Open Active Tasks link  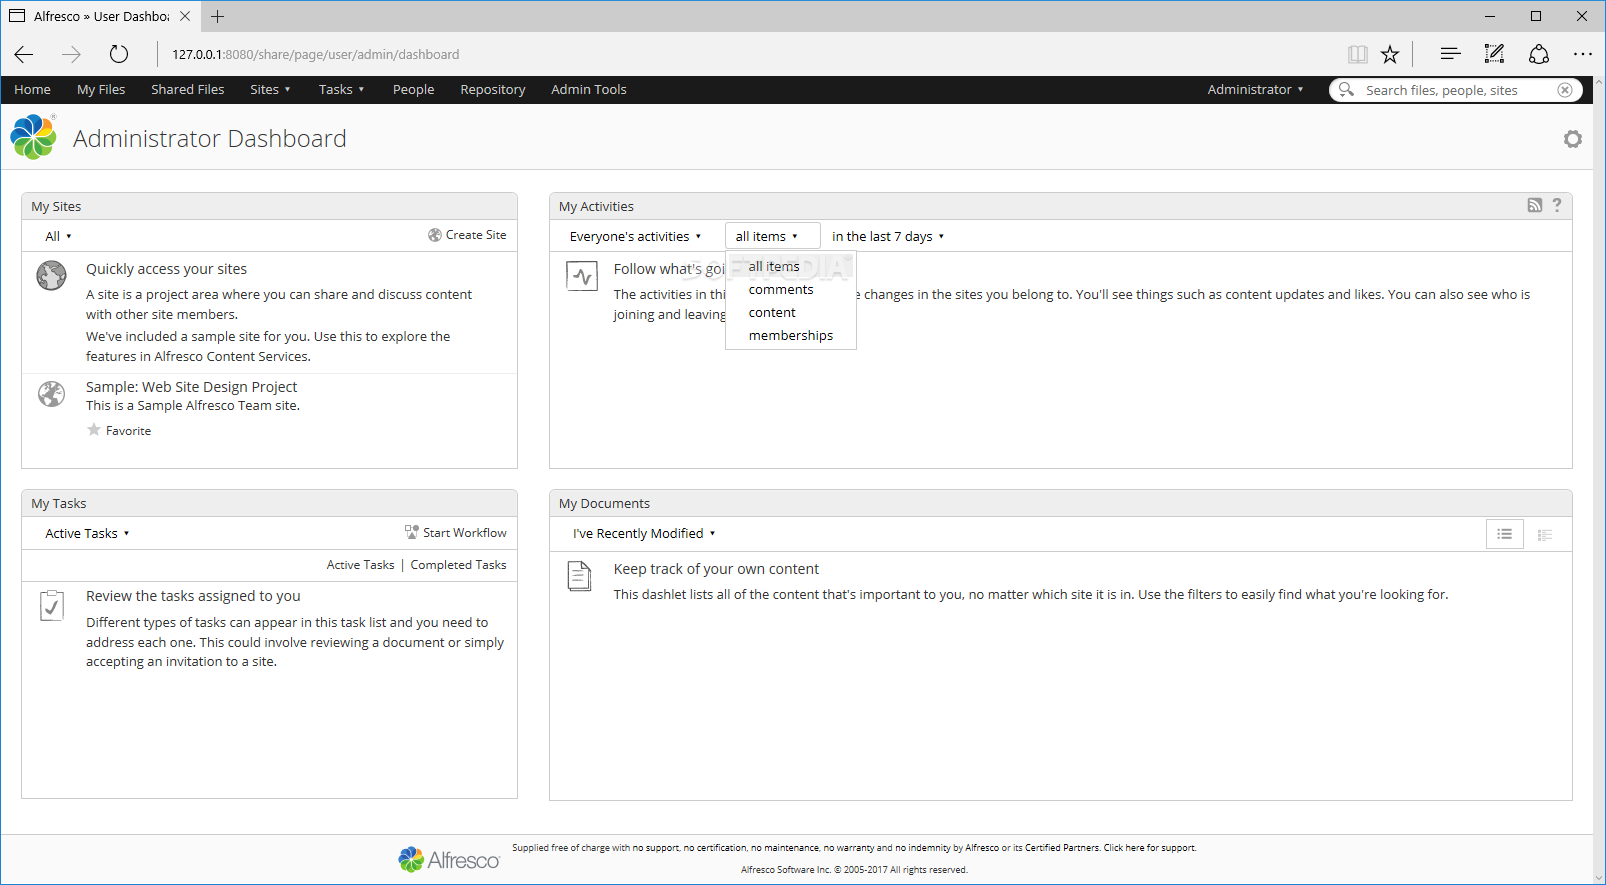(360, 564)
